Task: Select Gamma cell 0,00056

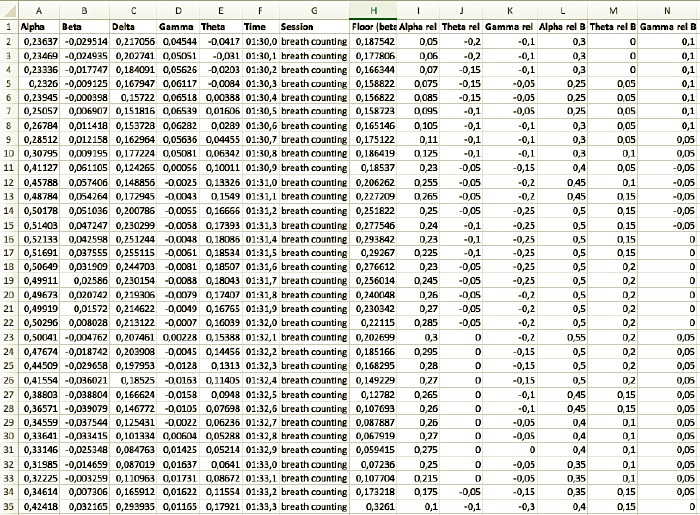Action: 178,168
